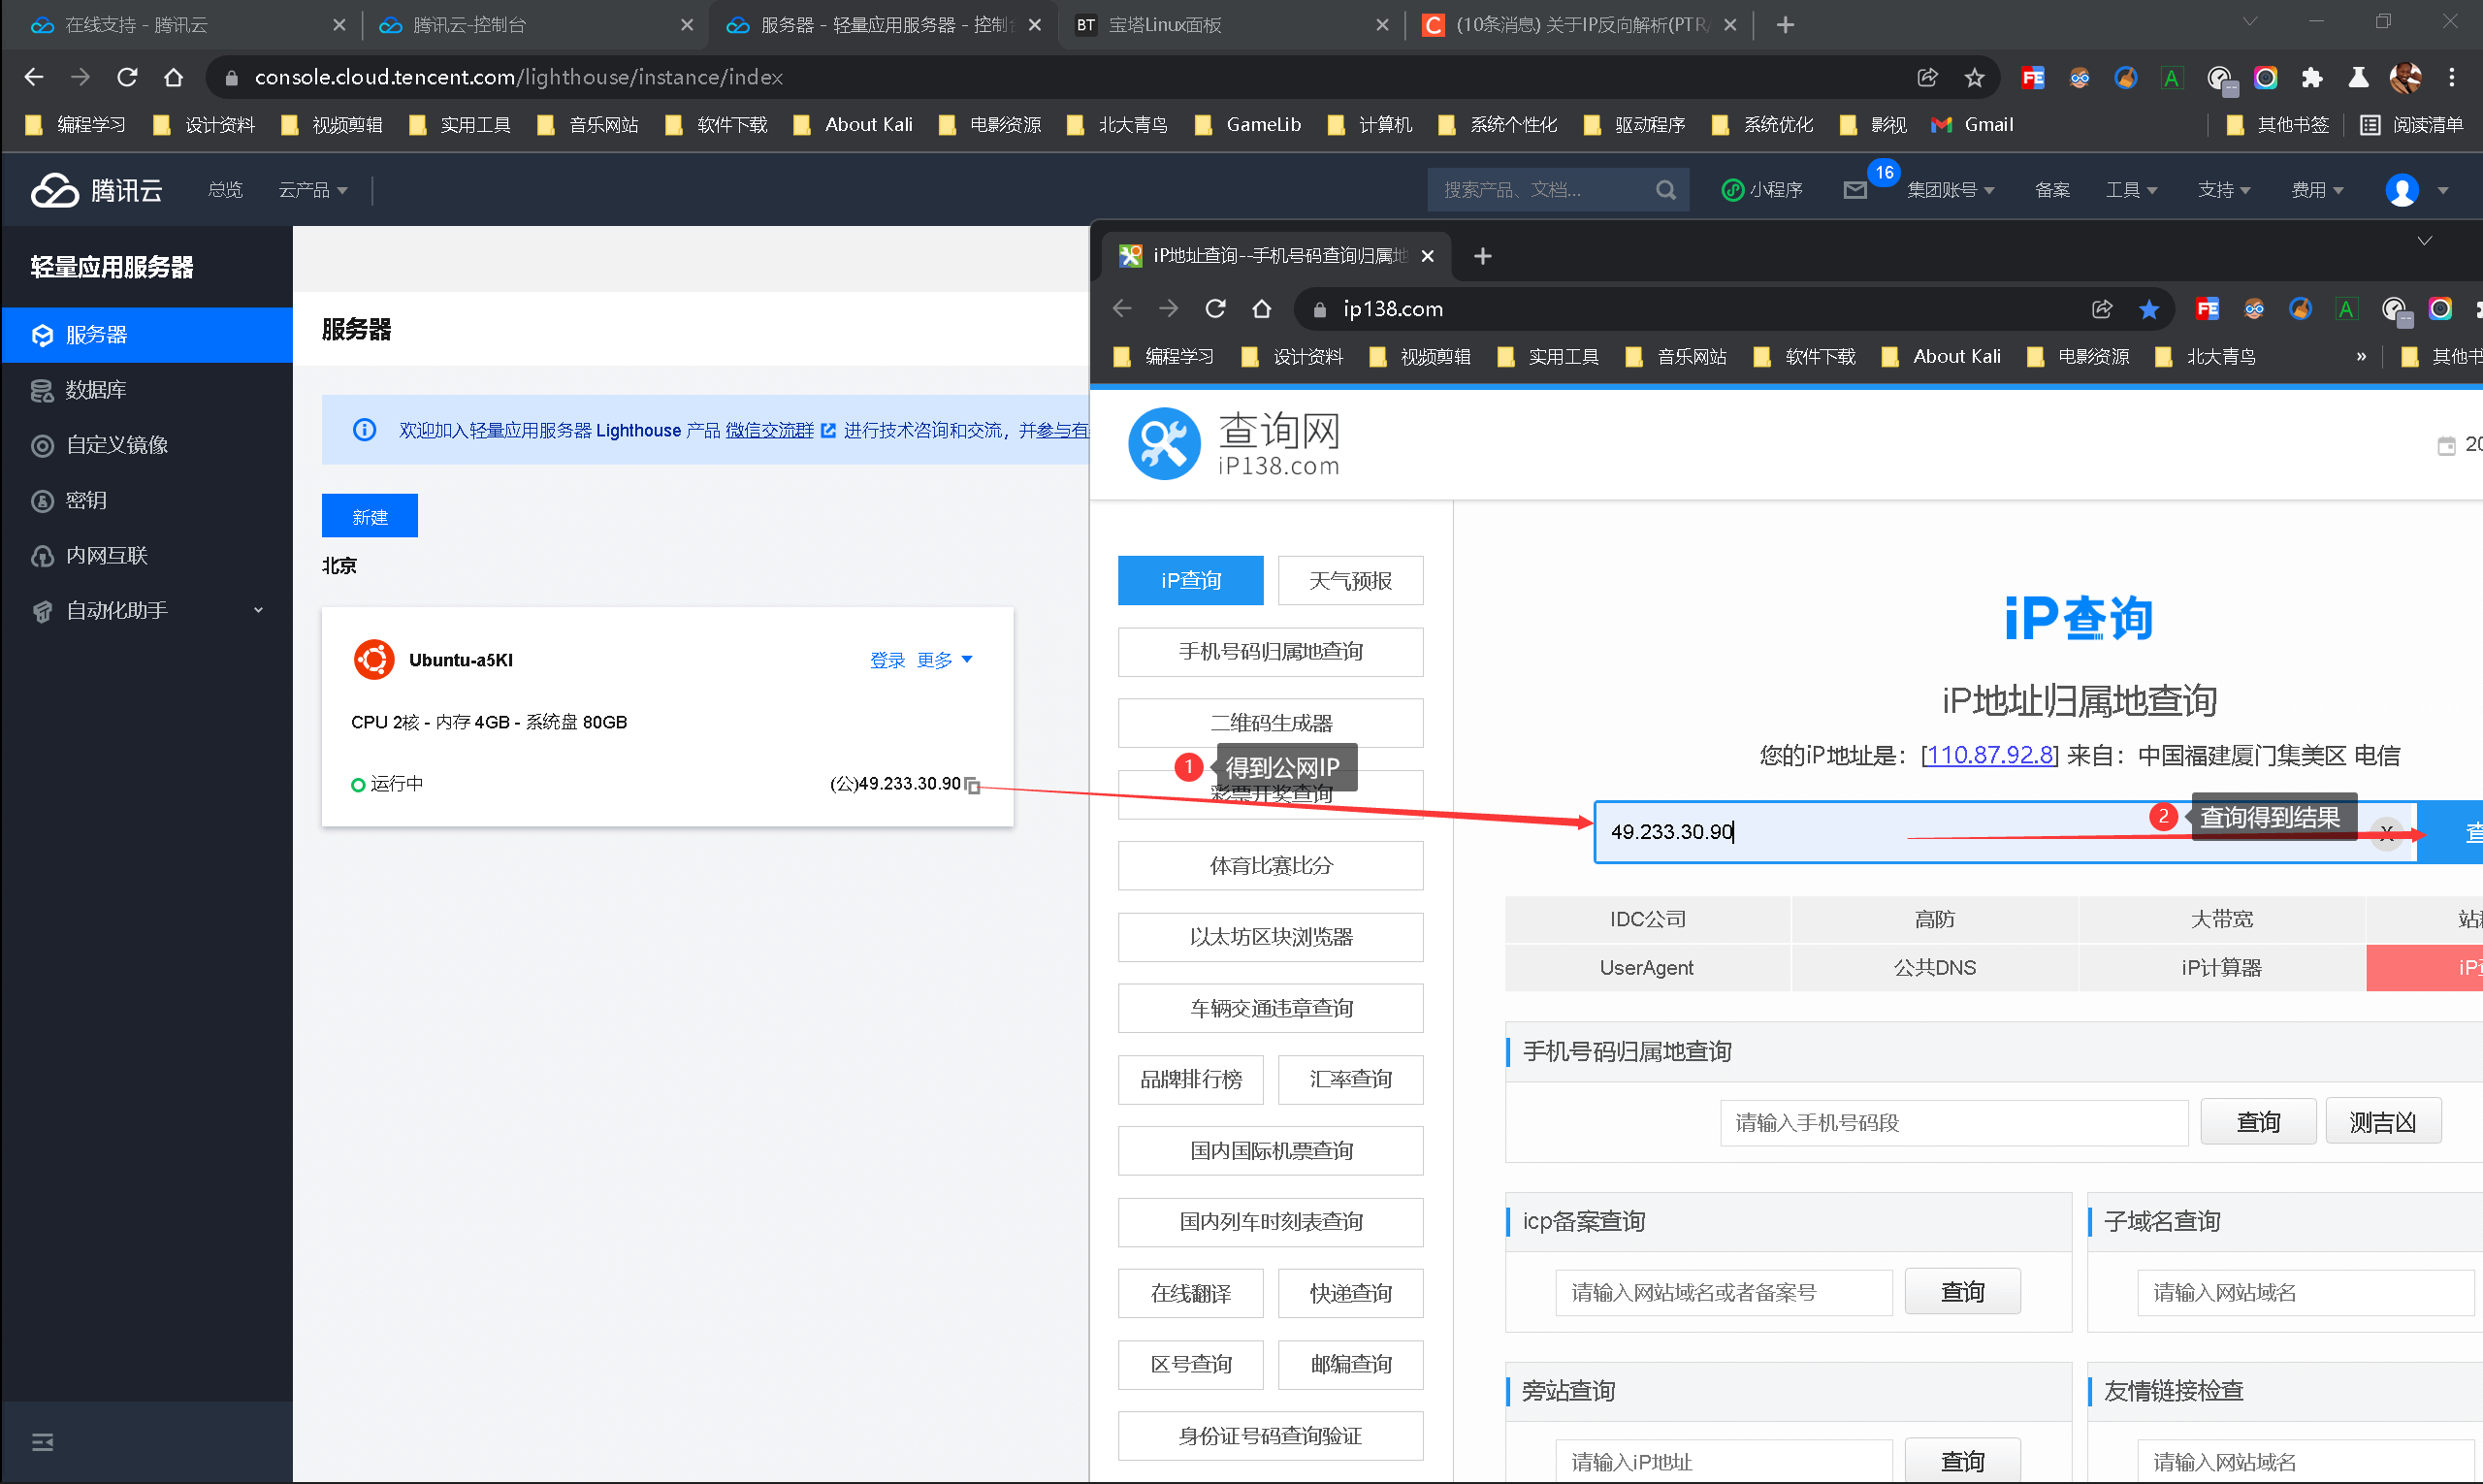Viewport: 2483px width, 1484px height.
Task: Expand 更多 menu on Ubuntu-a5KI card
Action: 945,660
